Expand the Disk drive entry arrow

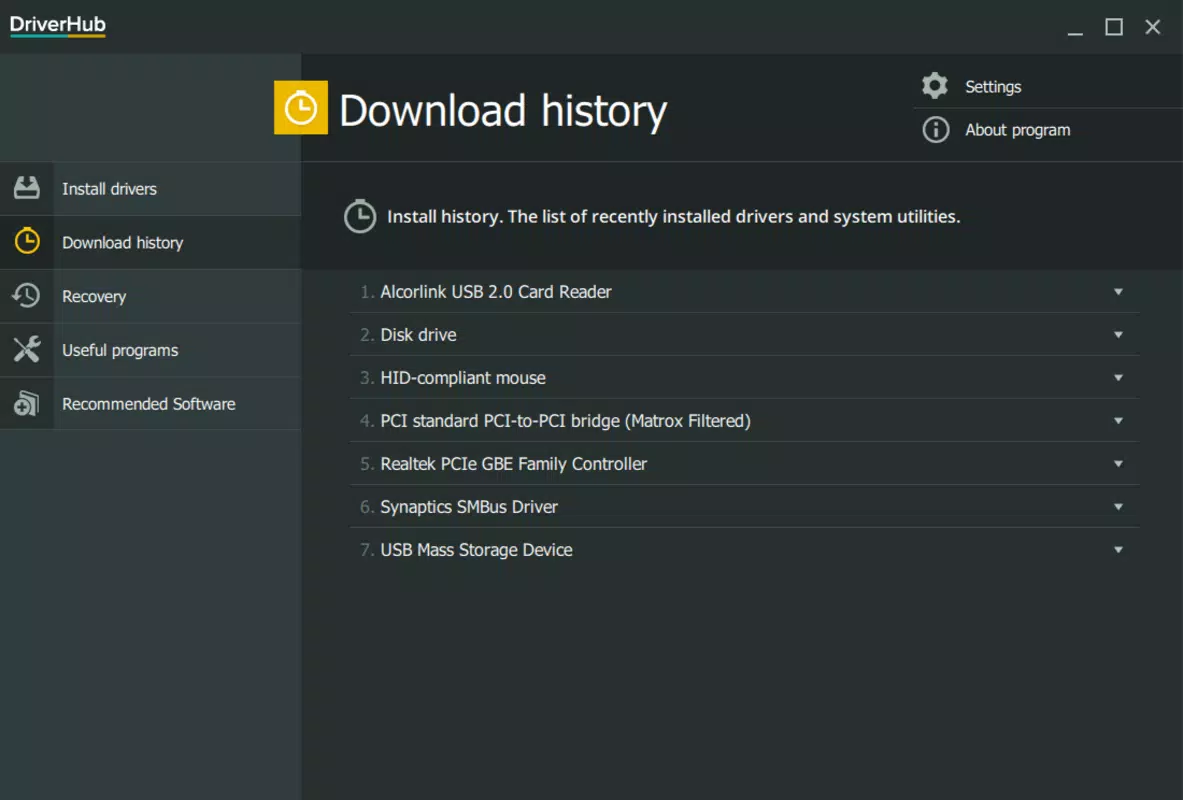(1118, 335)
